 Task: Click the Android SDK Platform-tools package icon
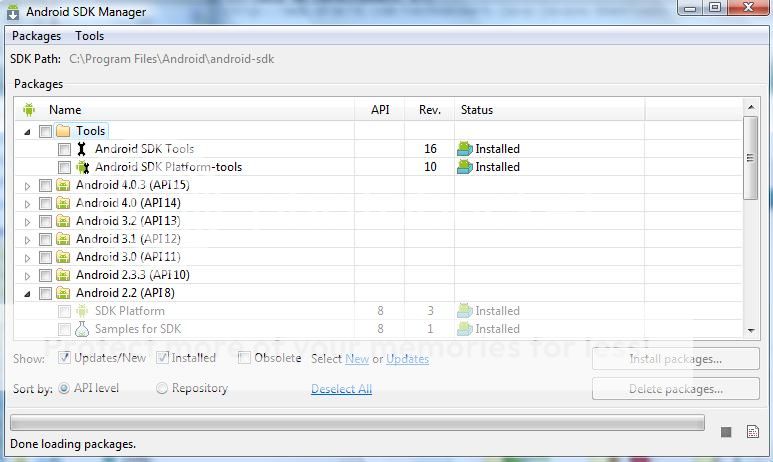pos(82,167)
